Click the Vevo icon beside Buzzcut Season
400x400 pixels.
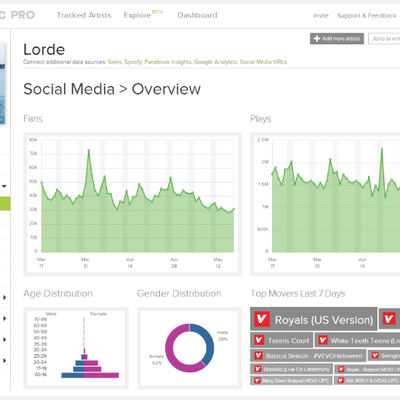coord(258,356)
